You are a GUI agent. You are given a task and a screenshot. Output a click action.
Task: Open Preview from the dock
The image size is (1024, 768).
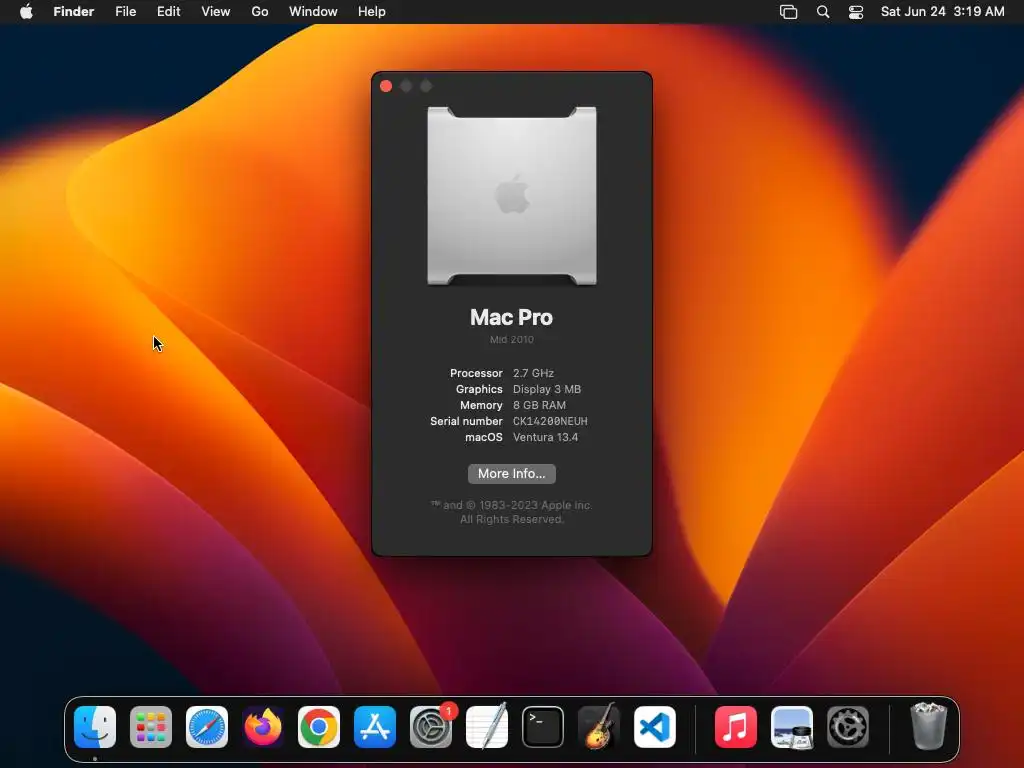tap(792, 727)
